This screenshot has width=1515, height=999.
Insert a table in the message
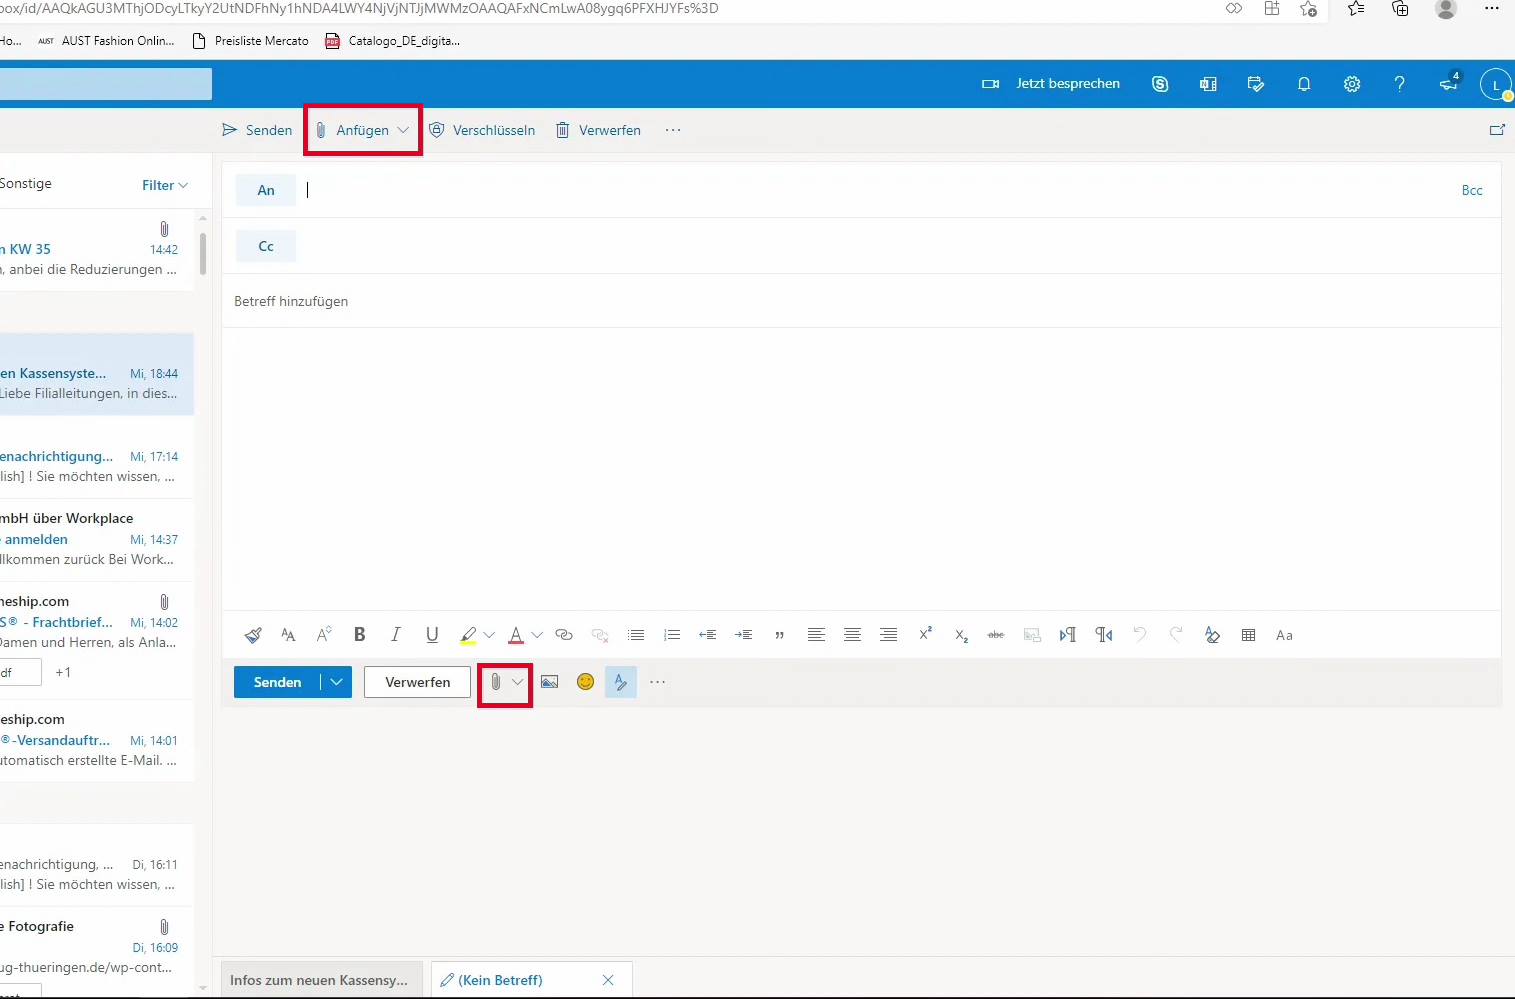(1248, 635)
